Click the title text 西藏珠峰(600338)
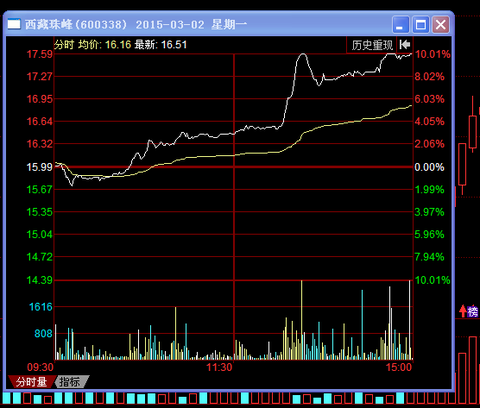 click(76, 24)
